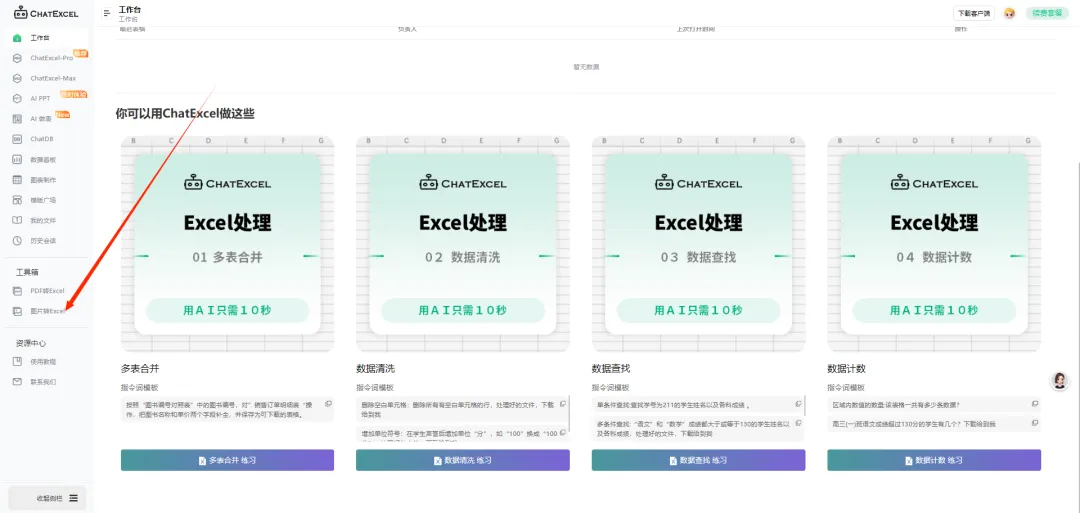Copy the 删除空白单元格 prompt
The image size is (1080, 513).
coord(563,404)
